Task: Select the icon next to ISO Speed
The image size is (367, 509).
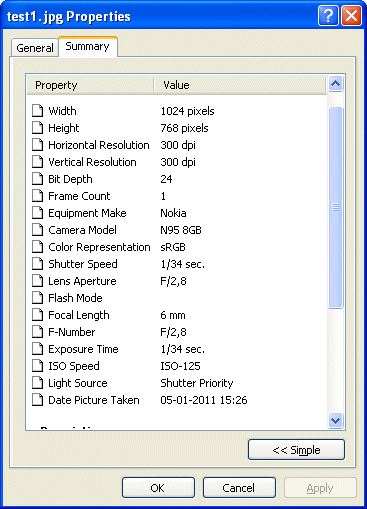Action: click(x=38, y=365)
